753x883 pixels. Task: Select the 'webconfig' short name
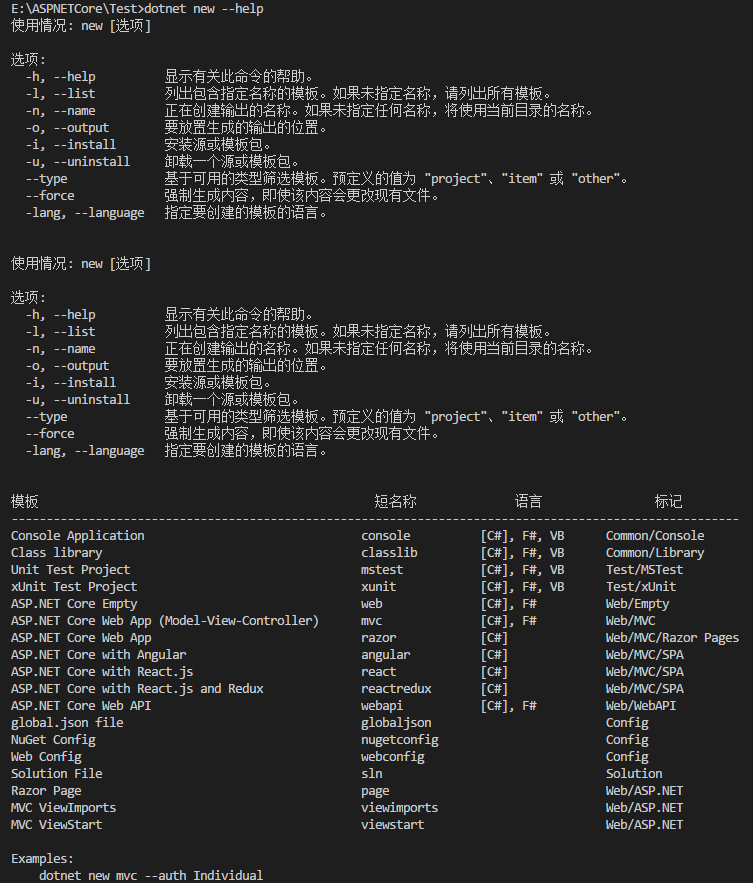click(393, 756)
